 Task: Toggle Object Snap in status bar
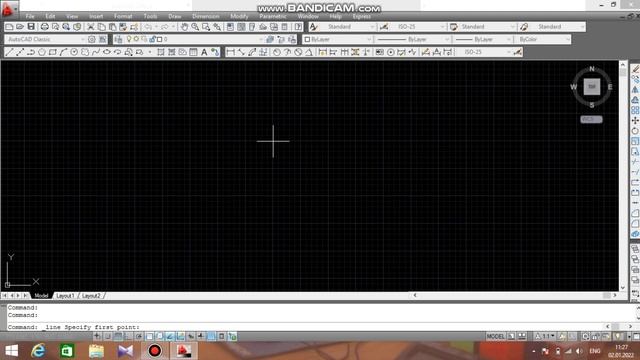coord(149,336)
